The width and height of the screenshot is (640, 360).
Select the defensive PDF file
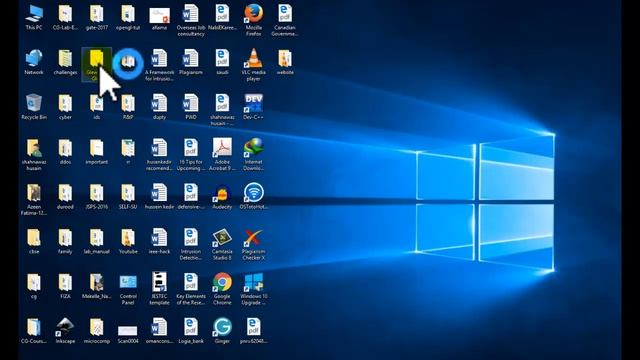[x=191, y=197]
